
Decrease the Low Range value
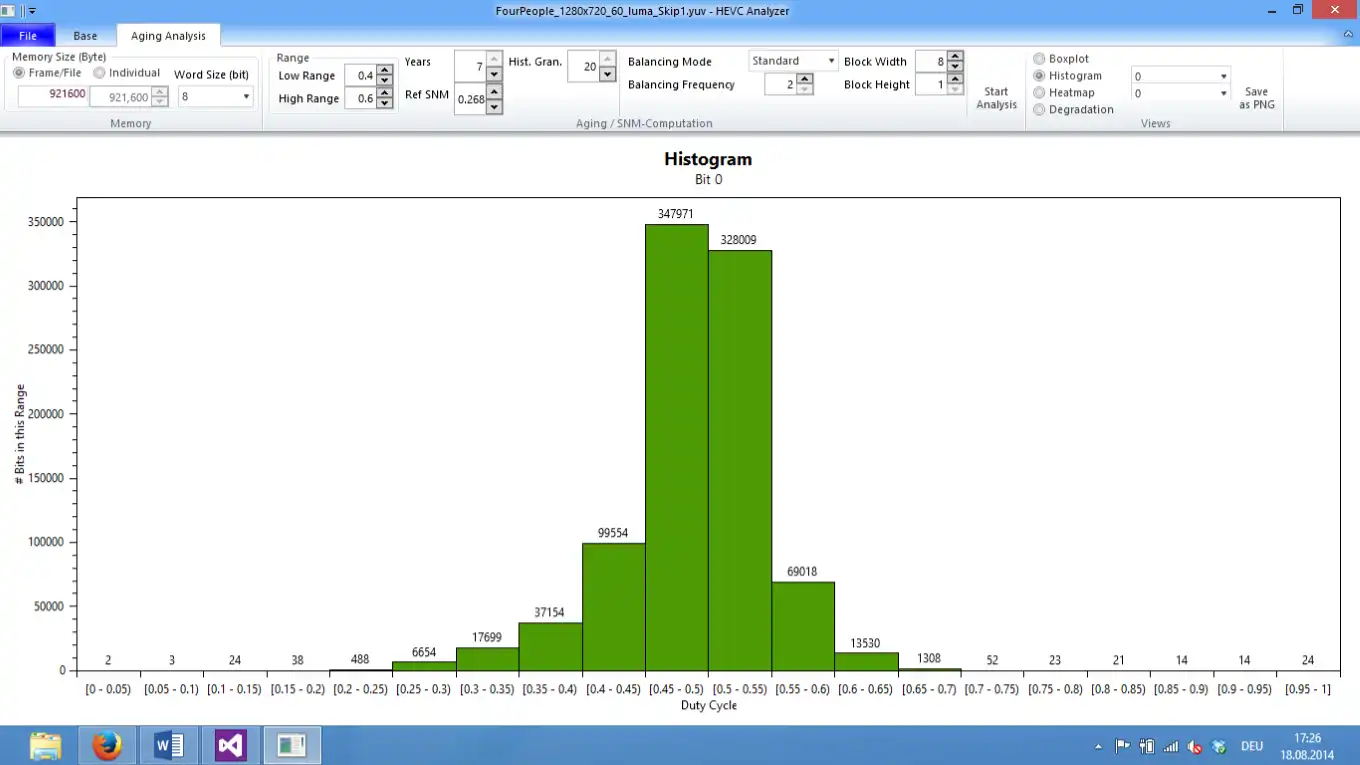384,81
